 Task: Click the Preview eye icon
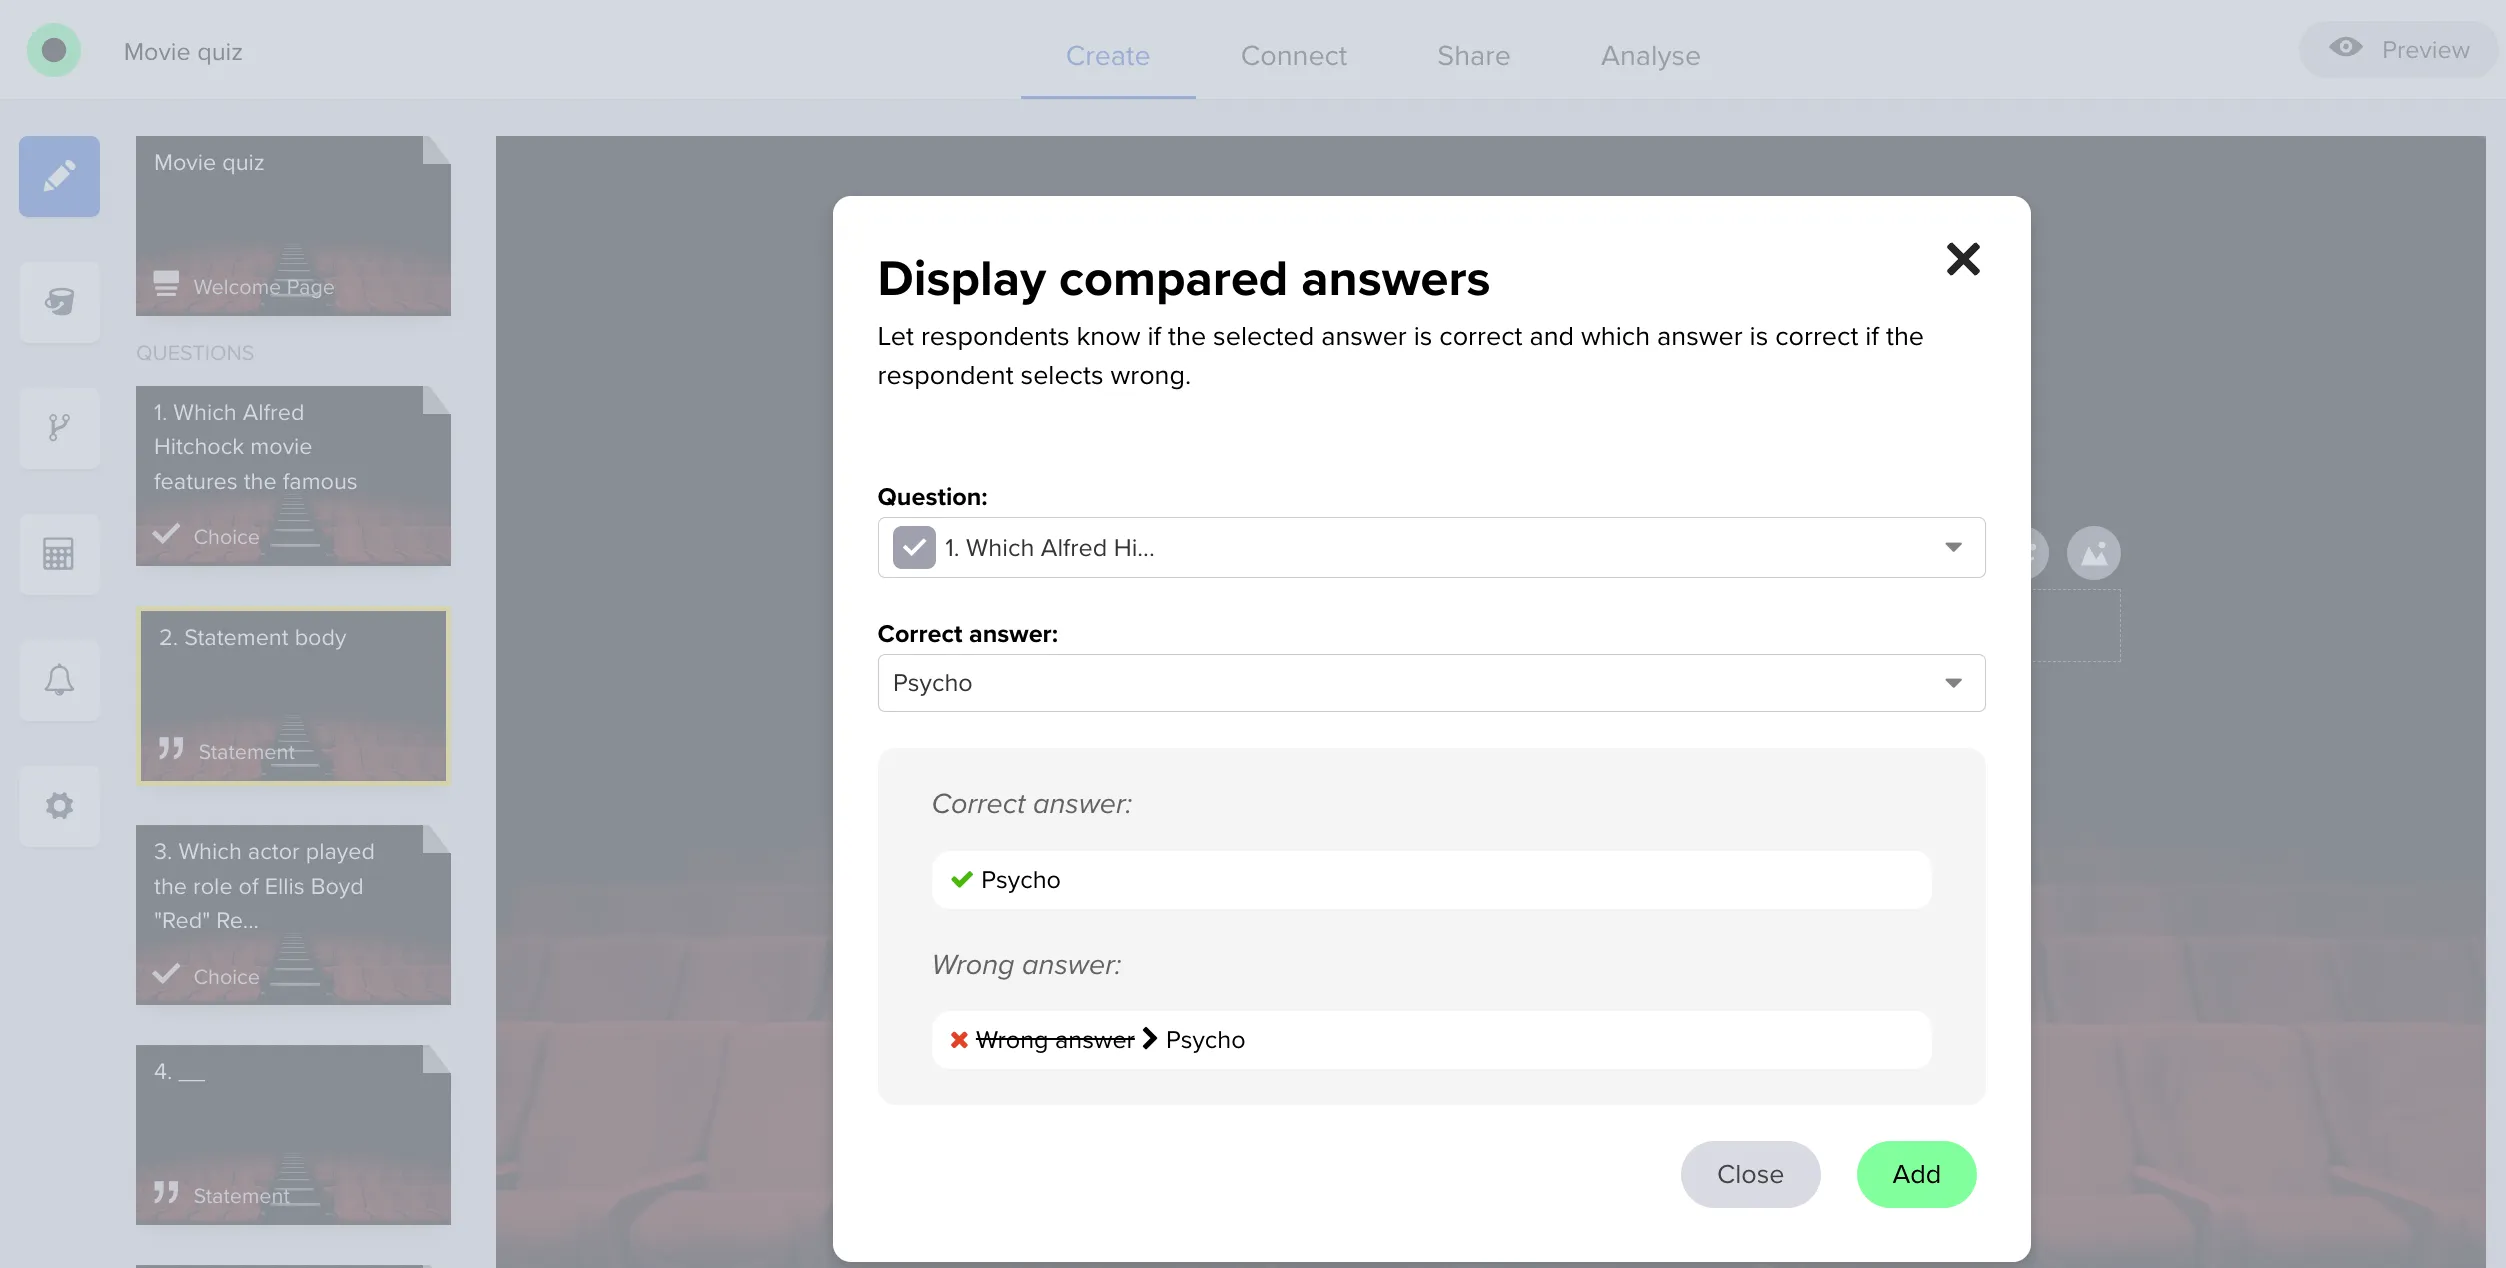point(2347,48)
